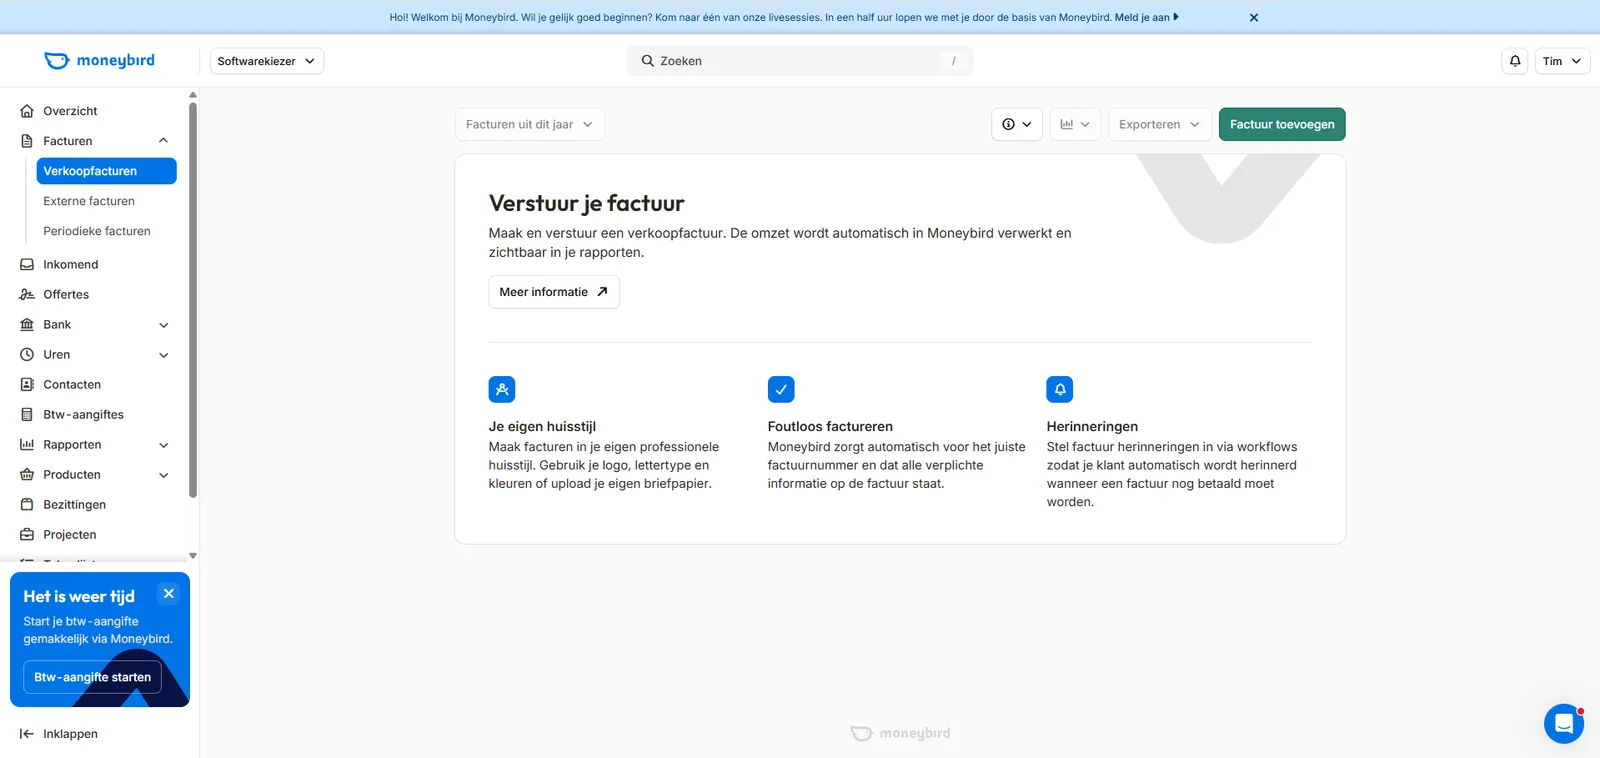Click sidebar scroll down arrow
The height and width of the screenshot is (758, 1600).
point(193,555)
